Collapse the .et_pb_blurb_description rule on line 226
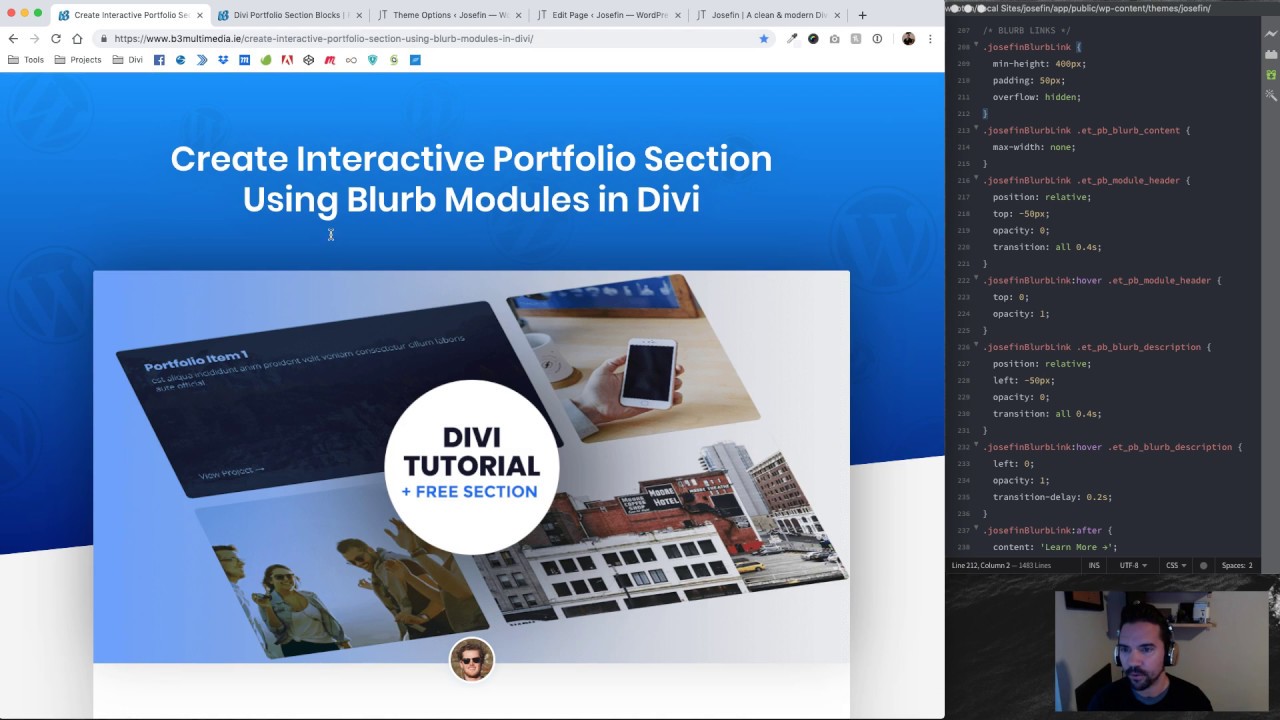Screen dimensions: 1280x720 click(976, 347)
